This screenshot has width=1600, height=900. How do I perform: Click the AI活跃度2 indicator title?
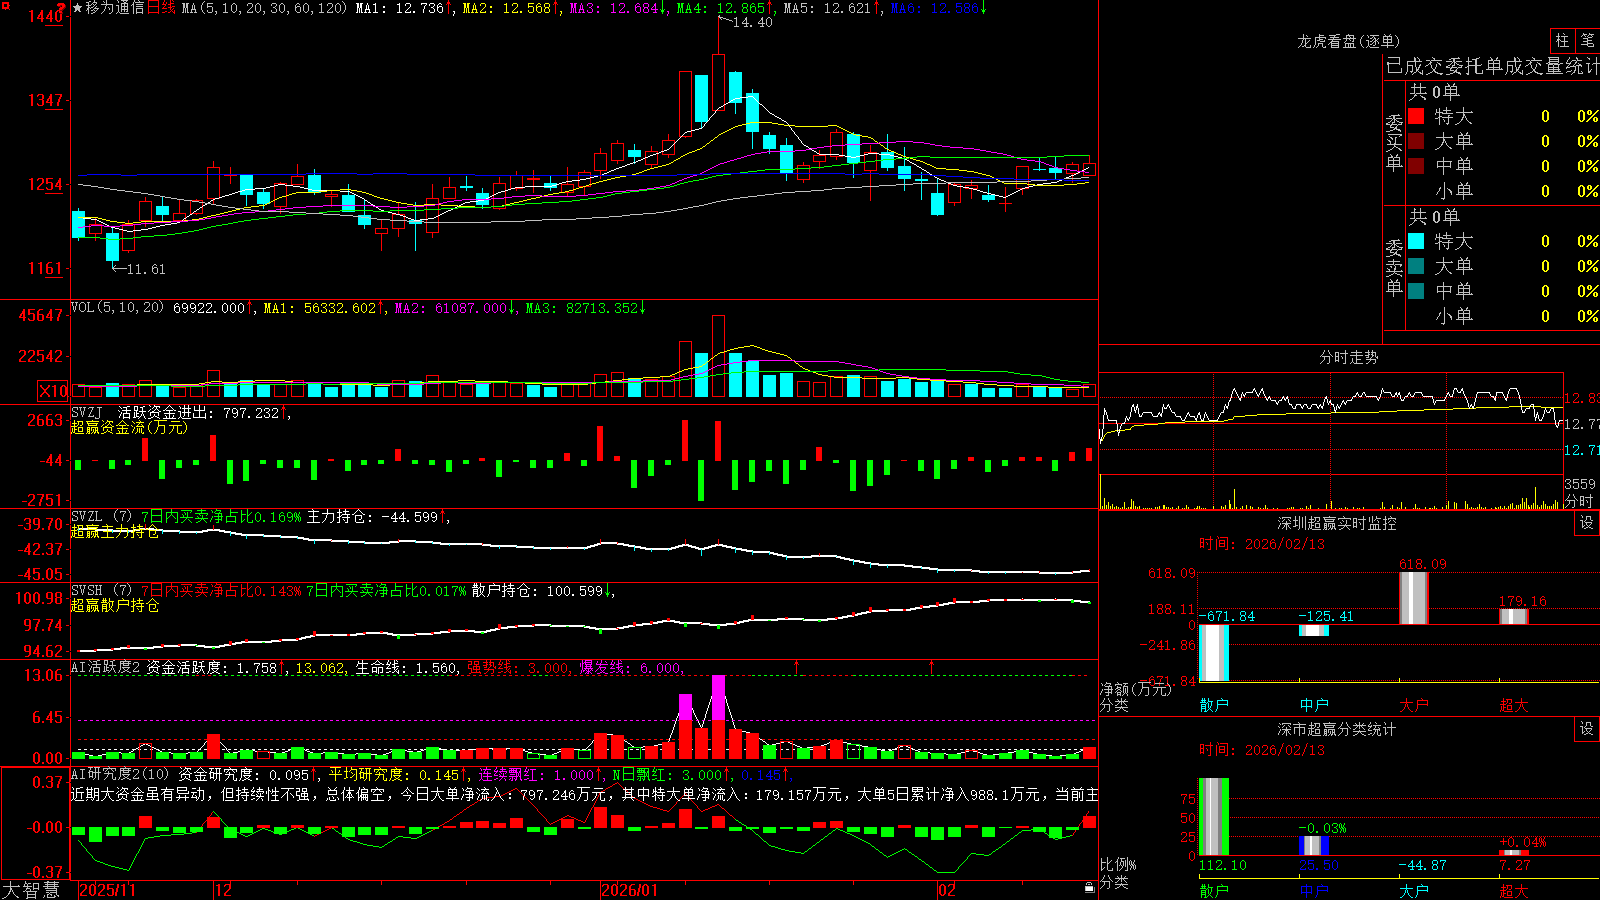click(x=106, y=668)
